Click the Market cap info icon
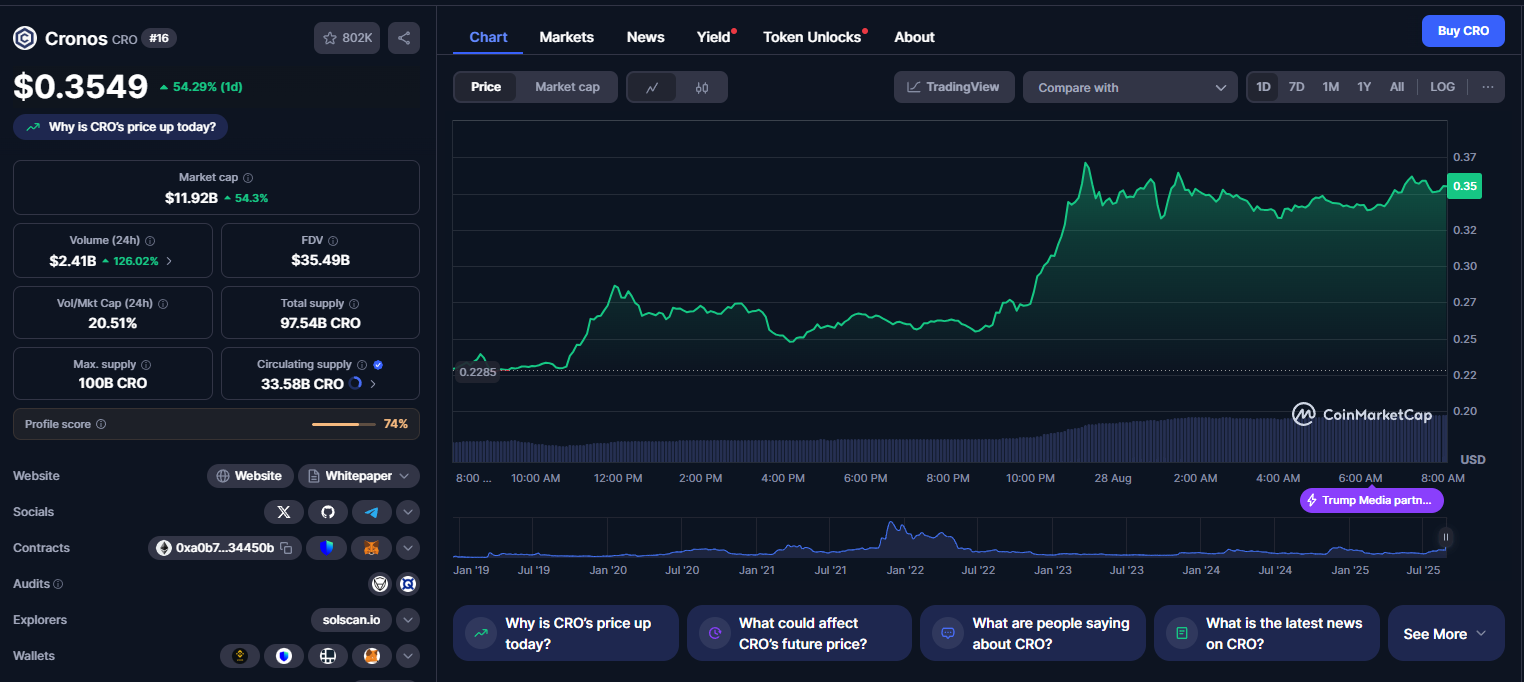Viewport: 1524px width, 682px height. (x=248, y=177)
